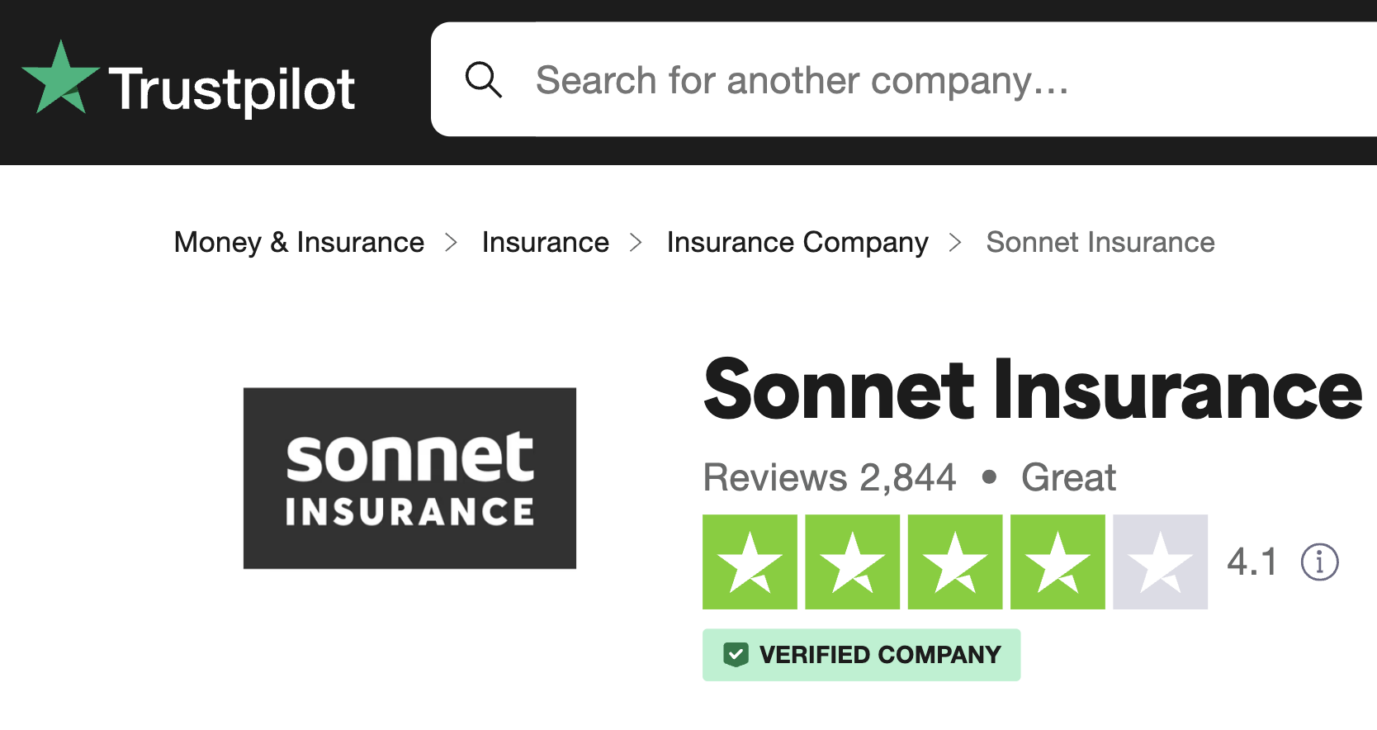Click the Great rating label
This screenshot has height=730, width=1377.
tap(1068, 477)
